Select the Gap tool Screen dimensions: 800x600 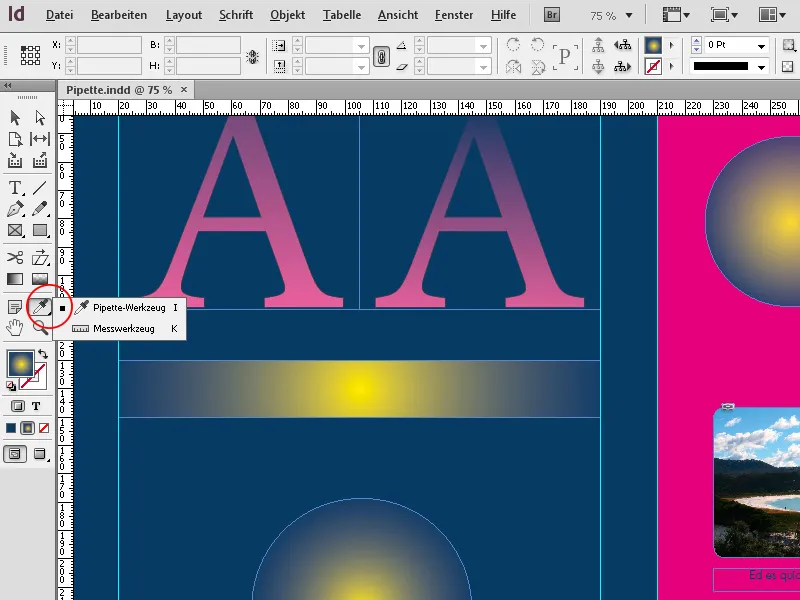point(40,139)
